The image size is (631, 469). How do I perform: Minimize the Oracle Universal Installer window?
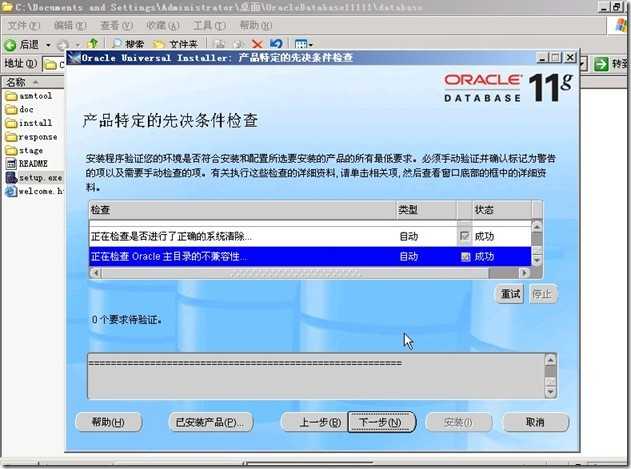[542, 58]
